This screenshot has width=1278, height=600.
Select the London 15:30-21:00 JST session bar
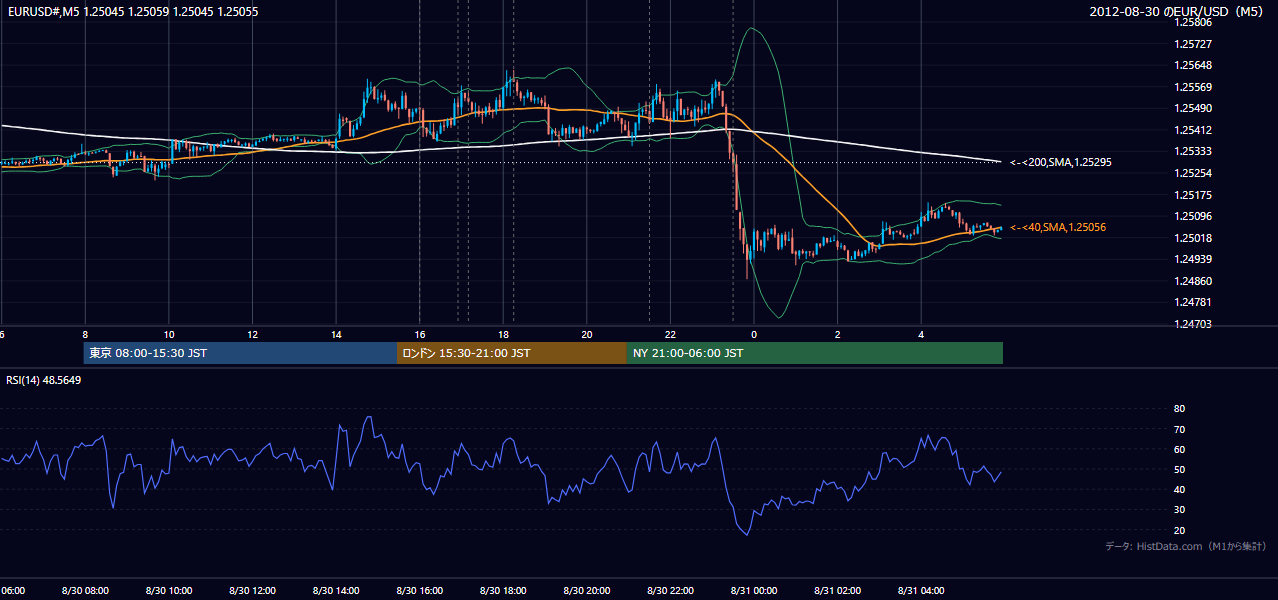[x=512, y=353]
